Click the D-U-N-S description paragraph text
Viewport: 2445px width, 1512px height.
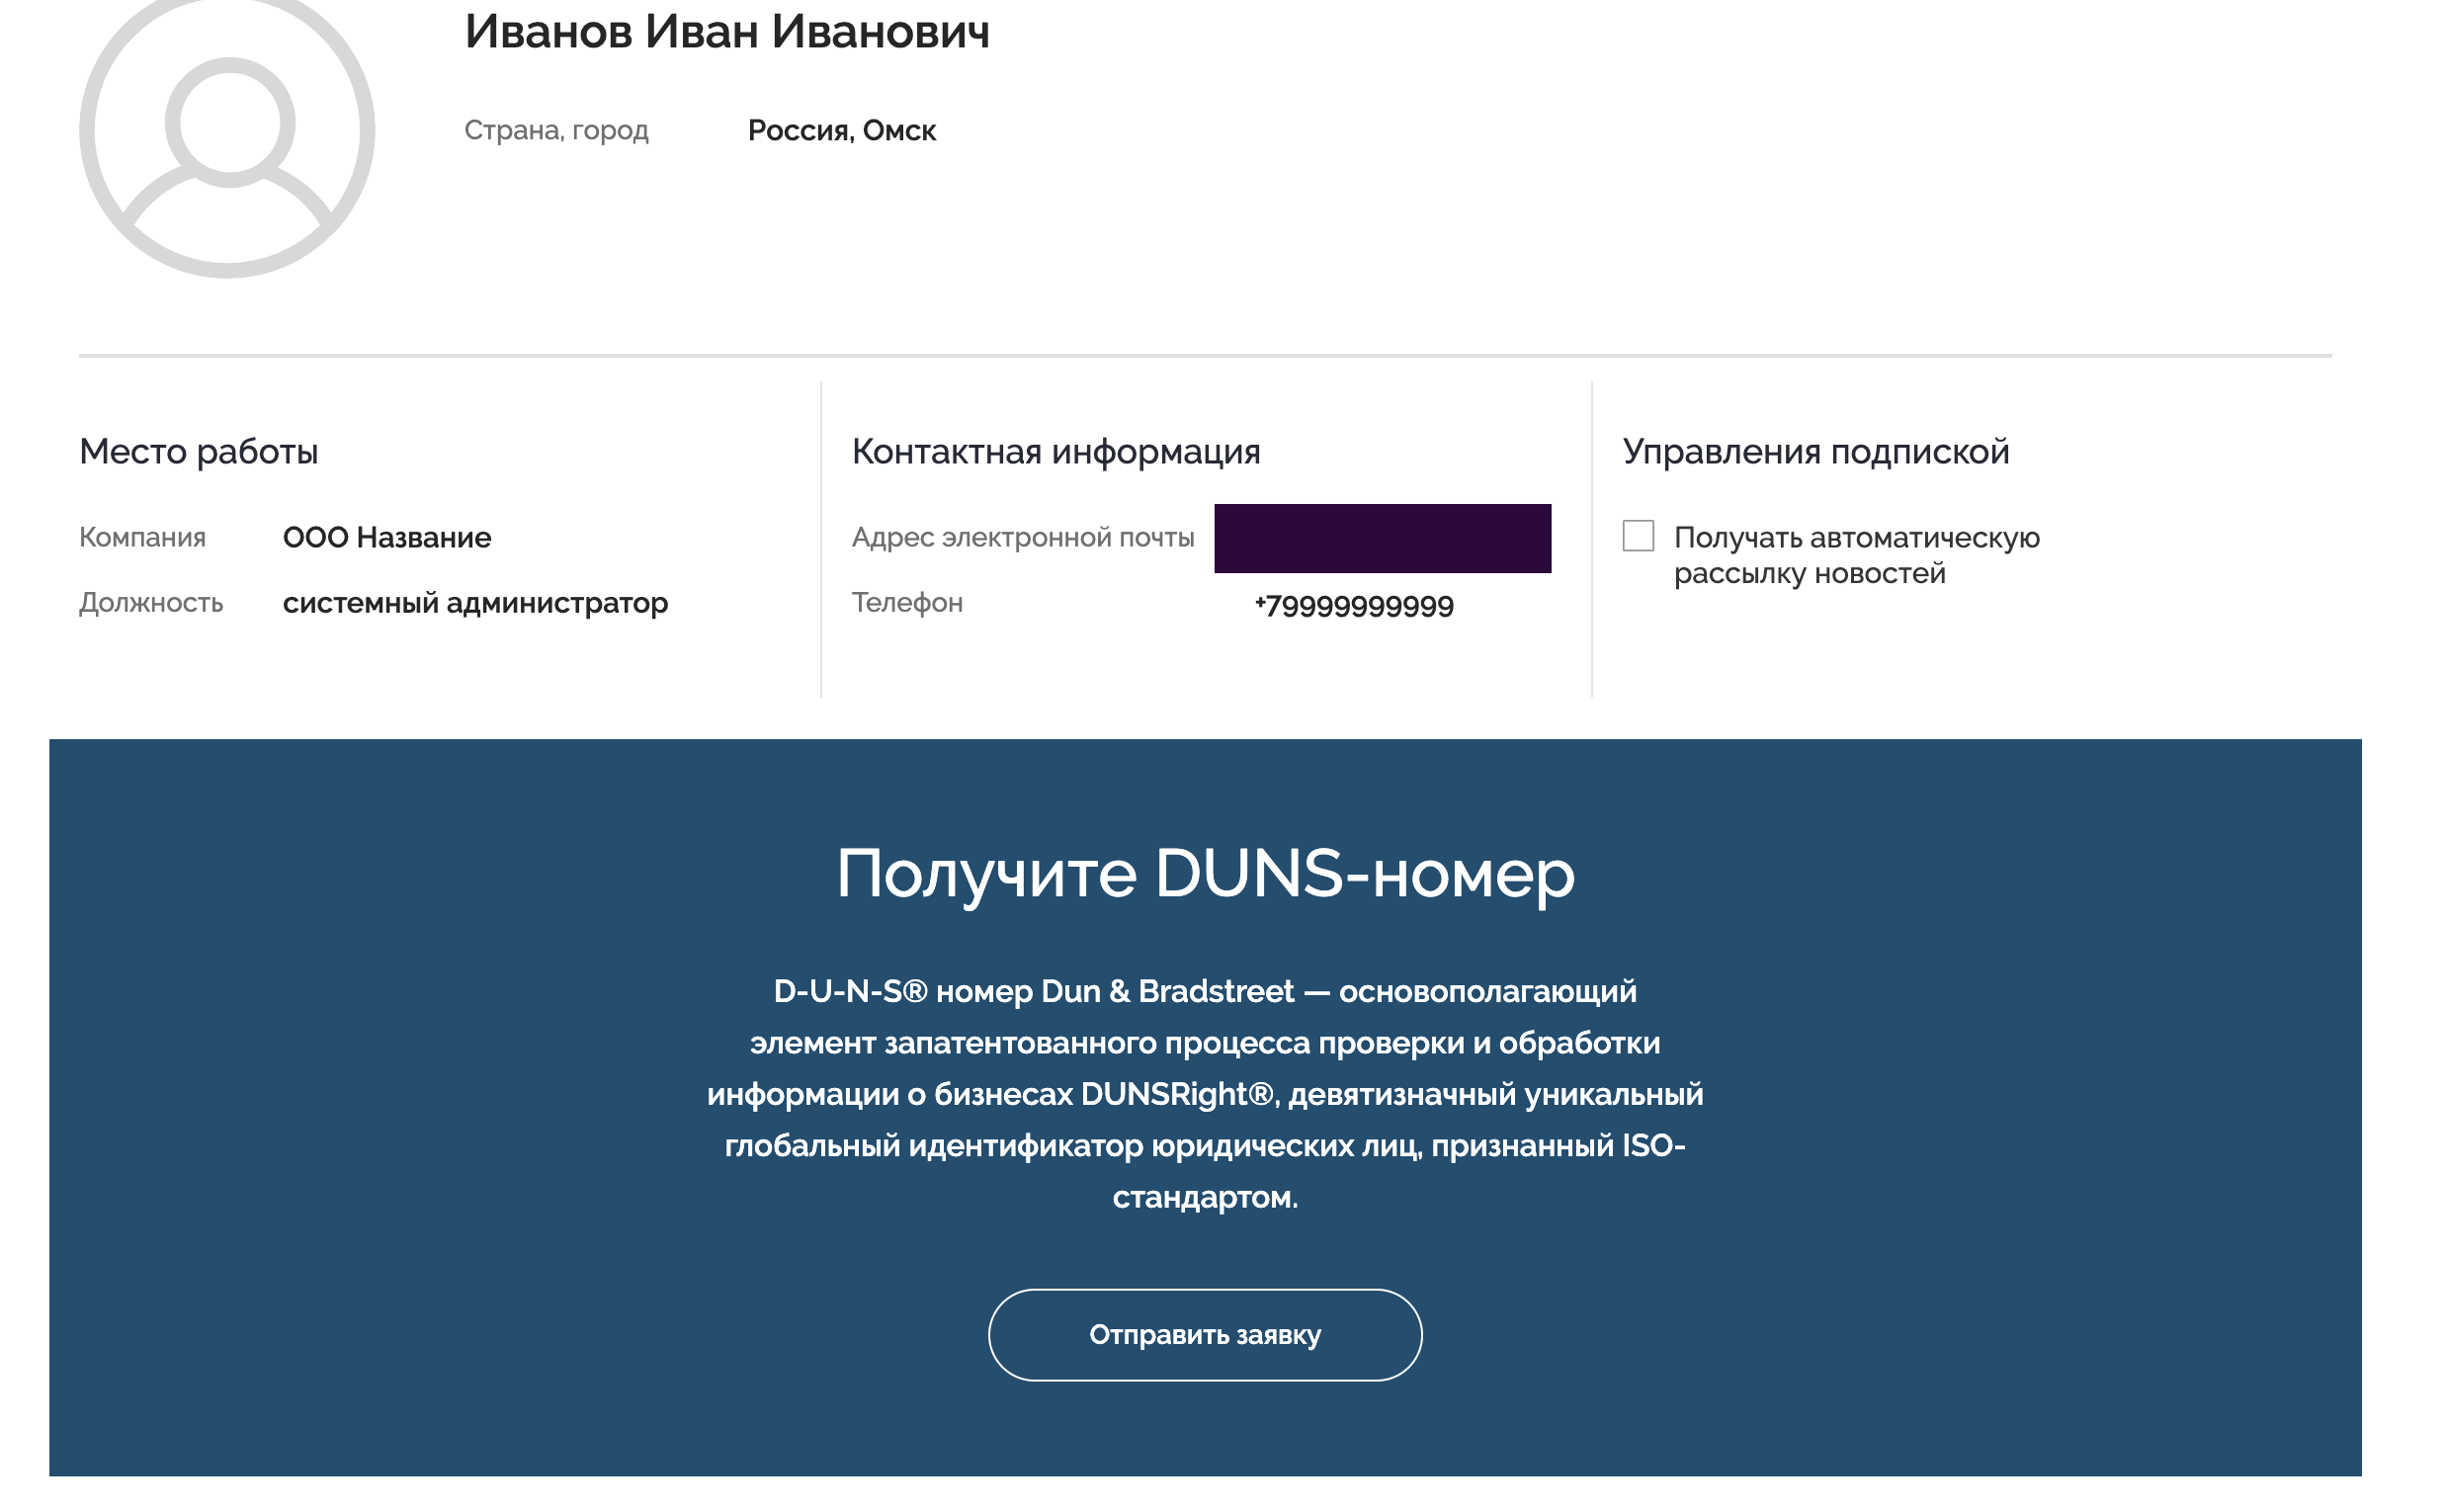(x=1204, y=1093)
